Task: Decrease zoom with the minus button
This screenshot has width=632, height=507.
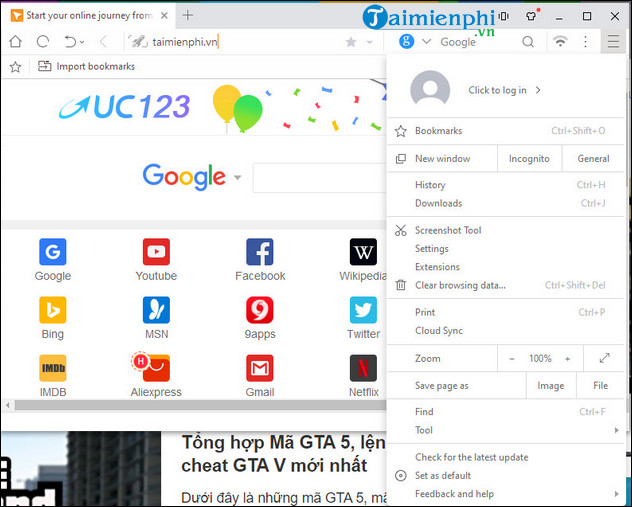Action: [512, 358]
